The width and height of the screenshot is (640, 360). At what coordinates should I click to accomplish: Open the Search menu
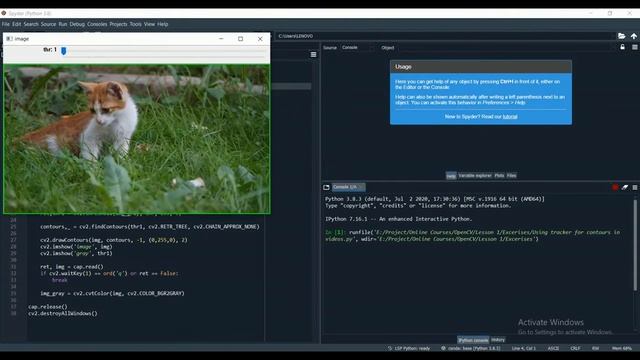31,24
